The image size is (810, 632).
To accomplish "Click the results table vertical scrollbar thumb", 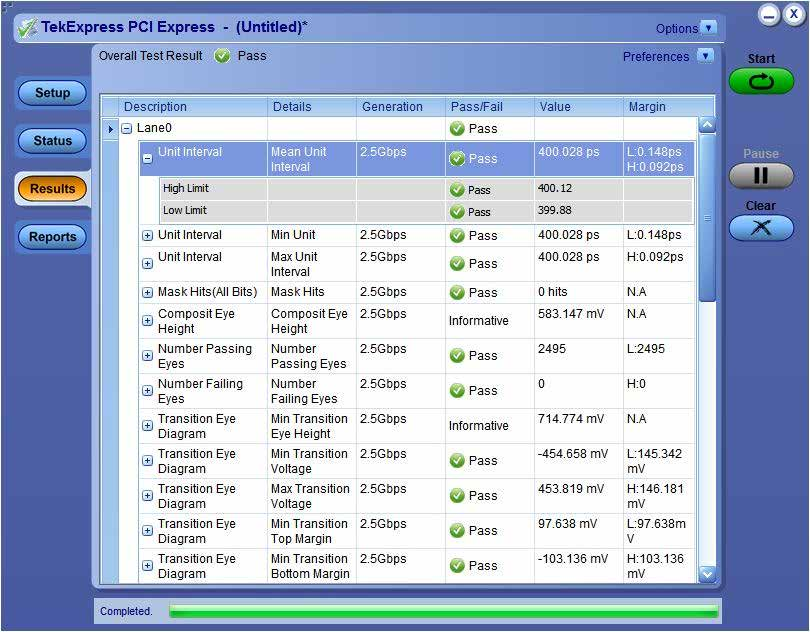I will point(707,218).
